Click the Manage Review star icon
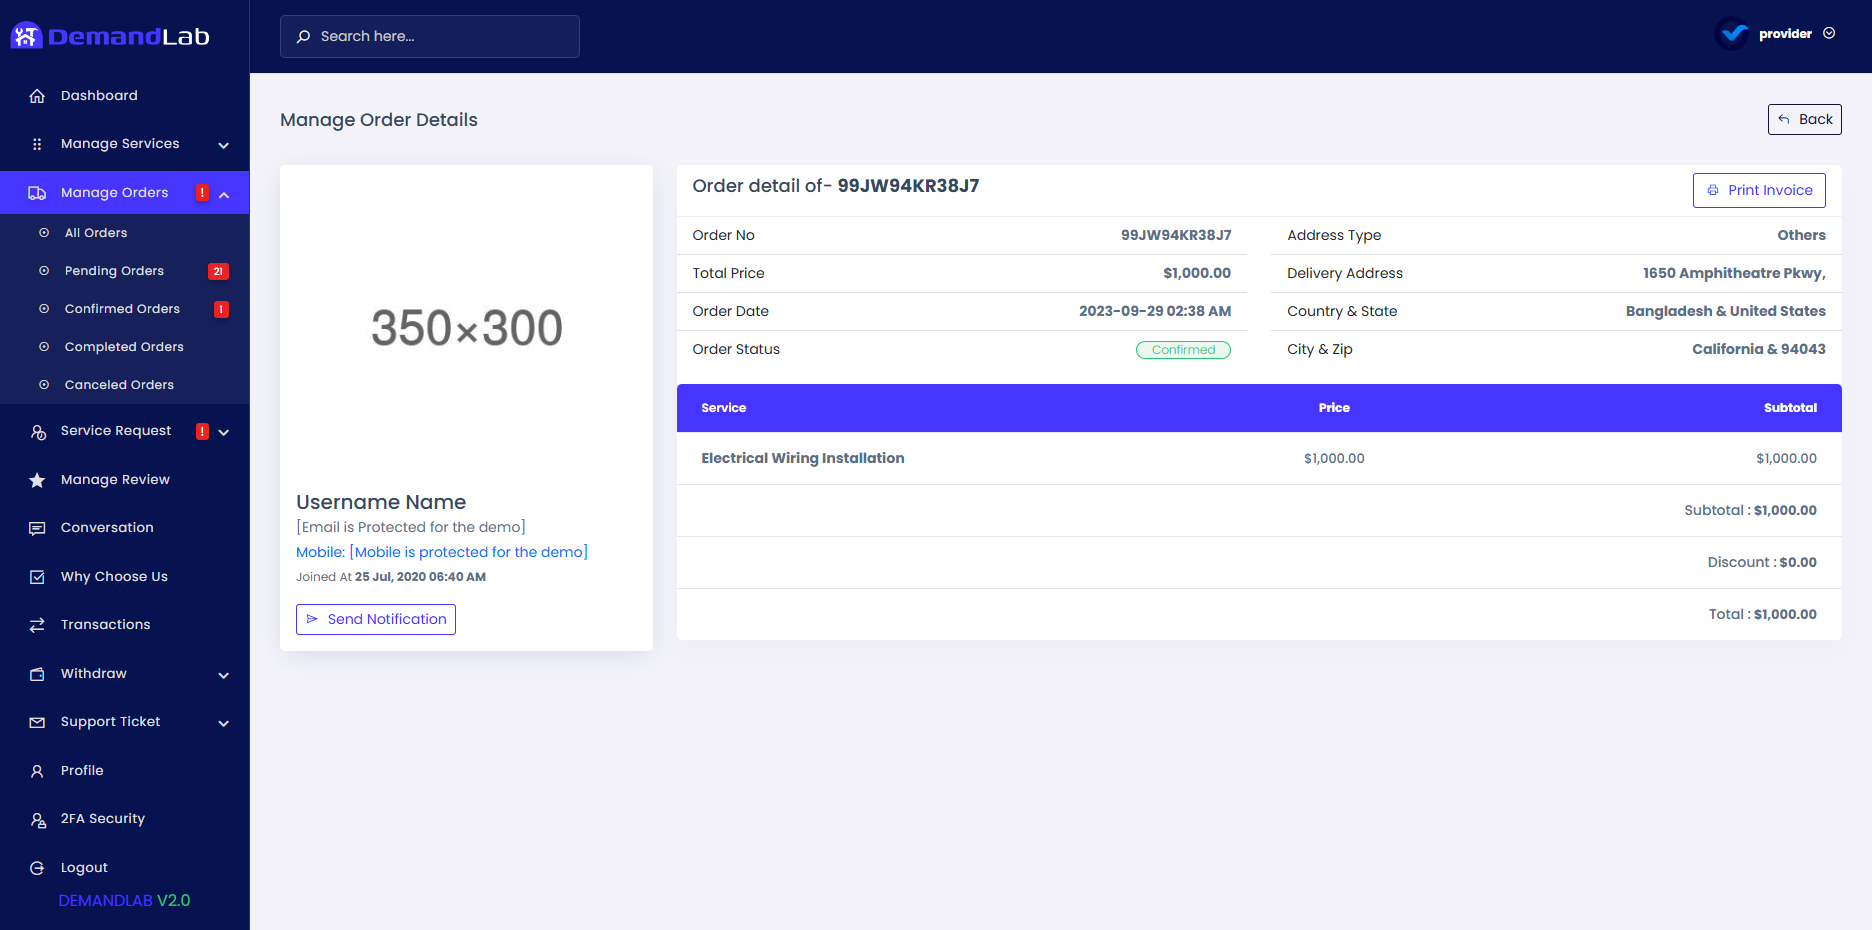Image resolution: width=1872 pixels, height=930 pixels. coord(37,479)
